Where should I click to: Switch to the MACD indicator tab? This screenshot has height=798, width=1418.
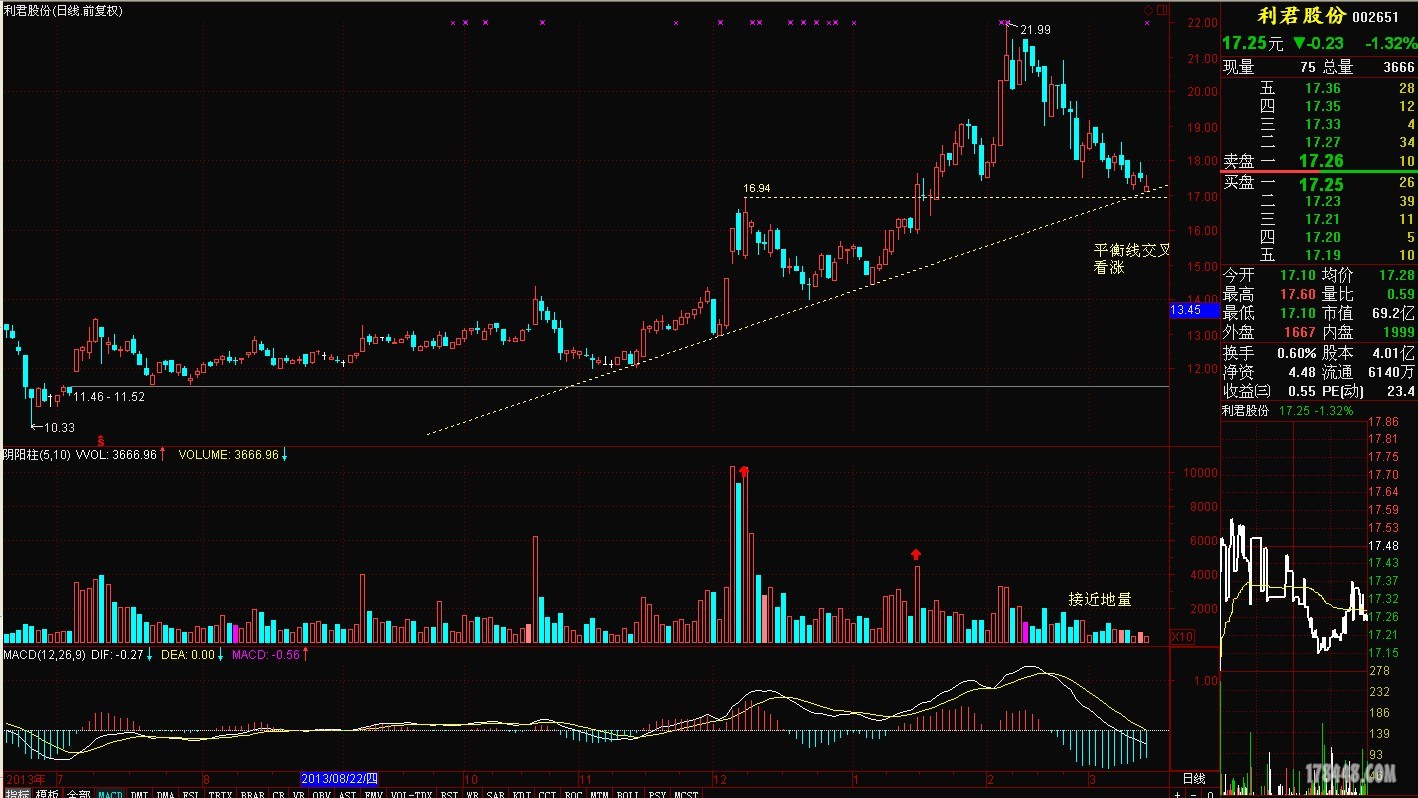[110, 794]
